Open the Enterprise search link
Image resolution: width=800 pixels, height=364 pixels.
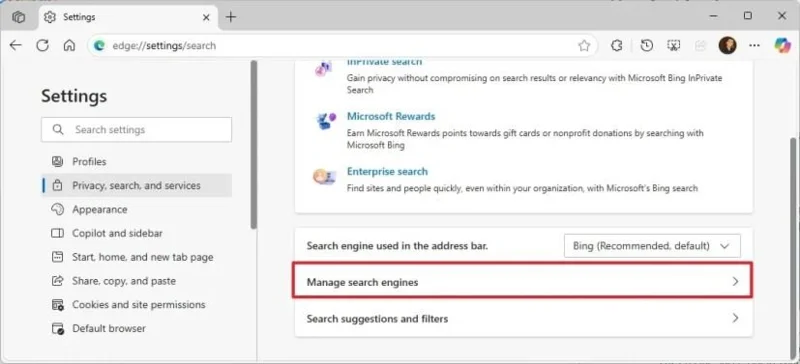(x=387, y=172)
